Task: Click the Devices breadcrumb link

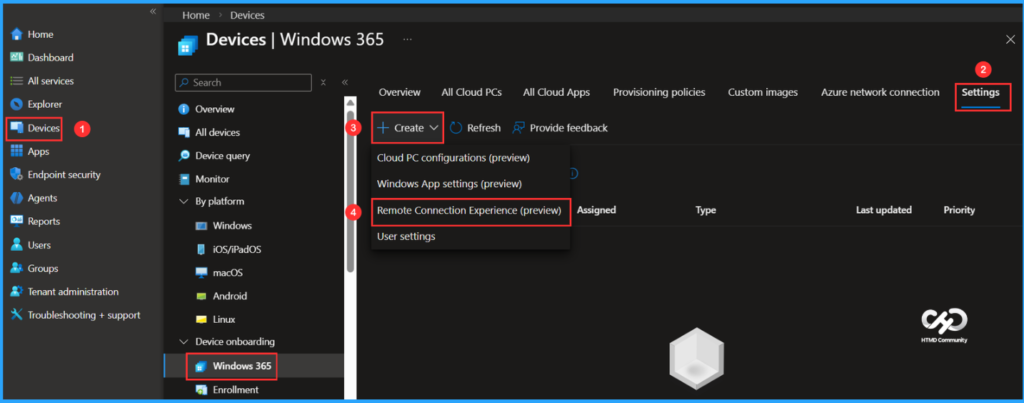Action: pos(248,15)
